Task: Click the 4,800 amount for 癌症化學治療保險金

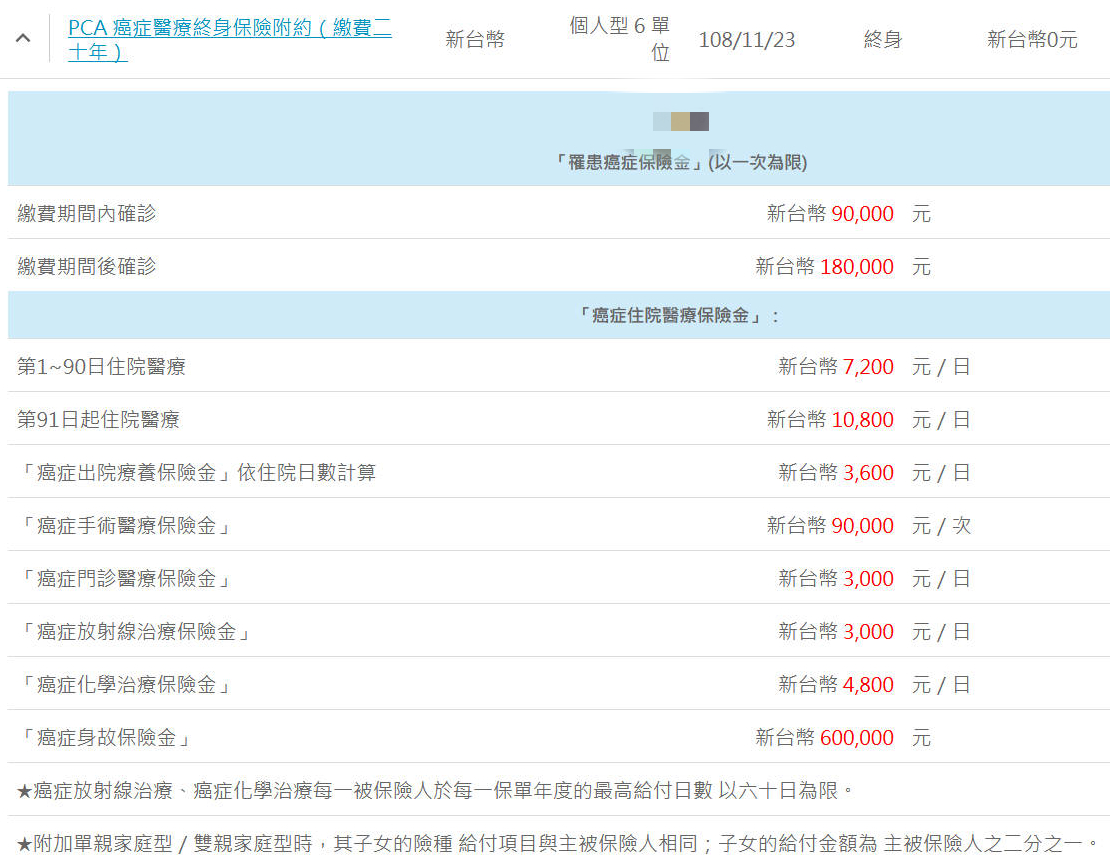Action: coord(868,685)
